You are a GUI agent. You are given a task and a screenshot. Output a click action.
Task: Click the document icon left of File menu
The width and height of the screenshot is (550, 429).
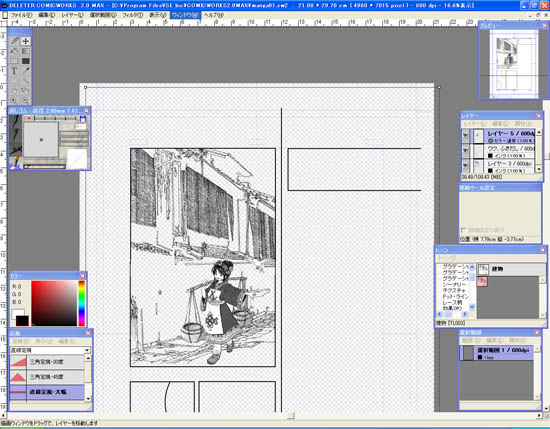(5, 15)
